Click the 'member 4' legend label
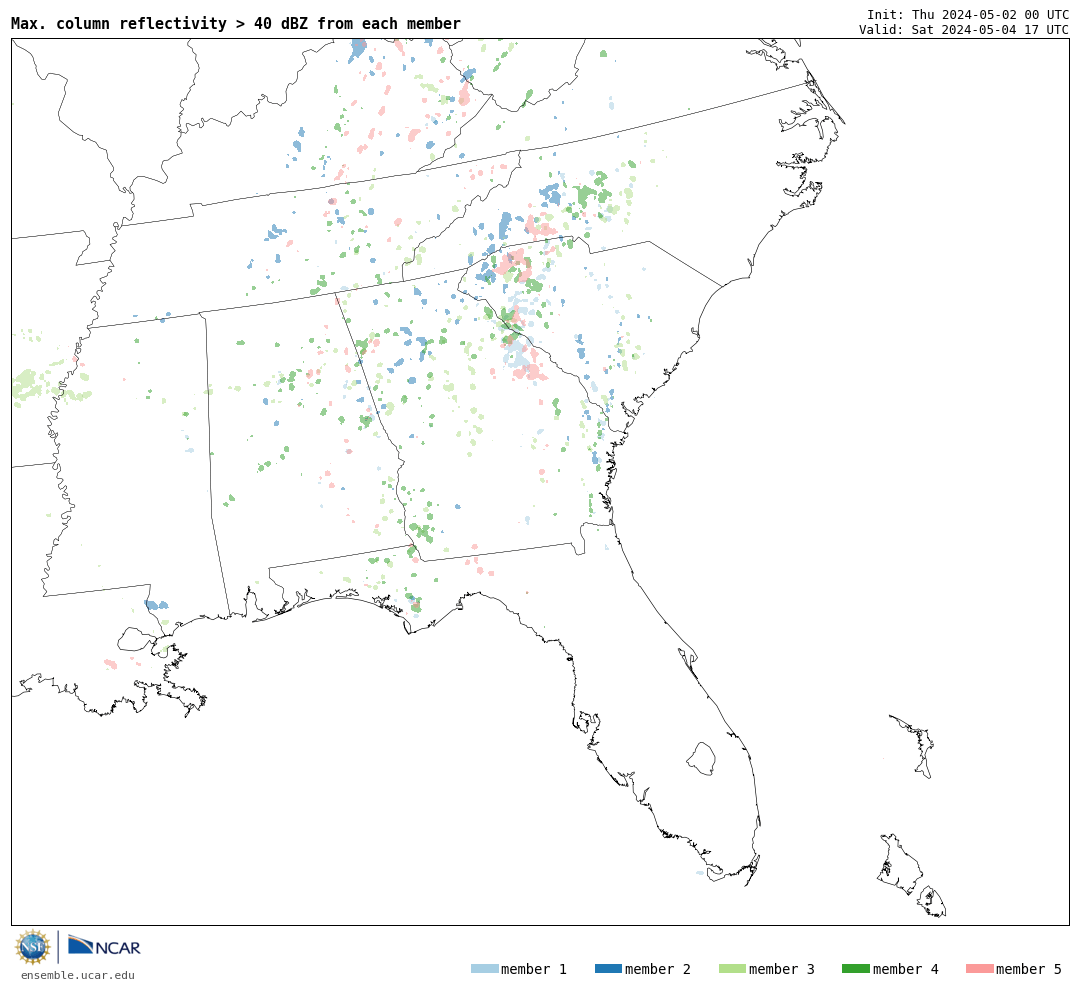 [x=906, y=969]
